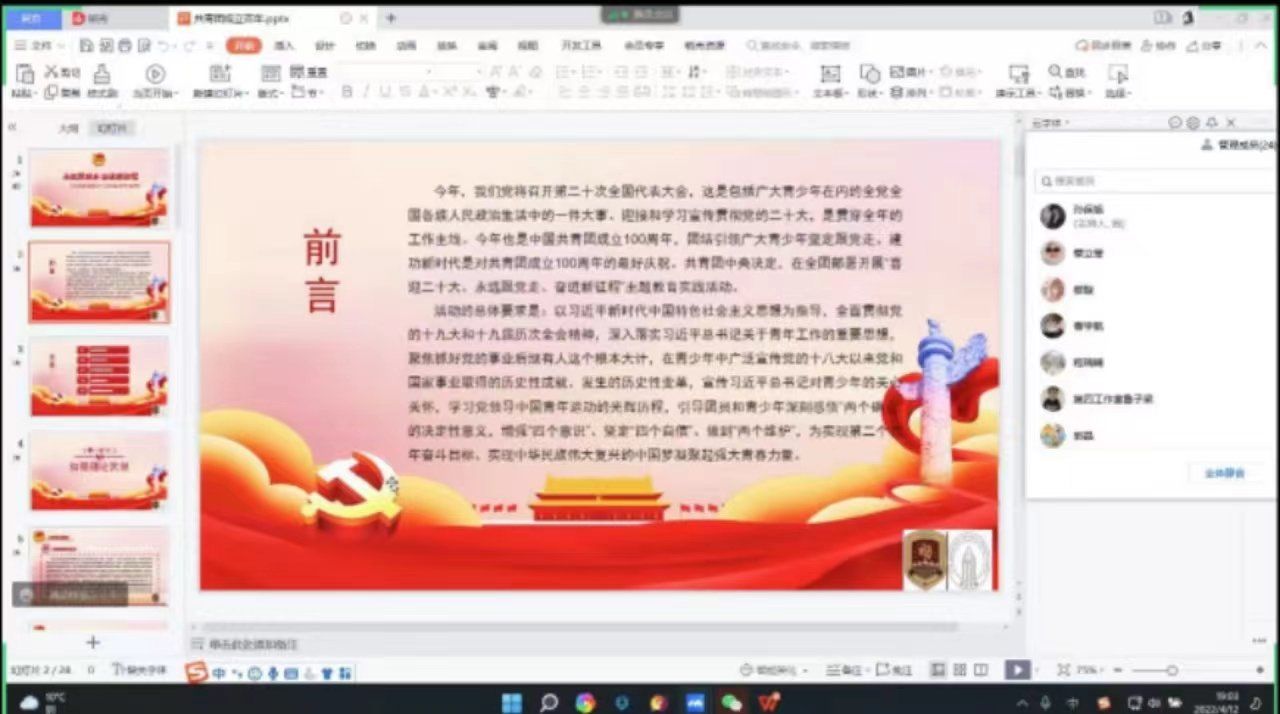Click the print icon in quick access toolbar
The width and height of the screenshot is (1280, 714).
(x=125, y=46)
